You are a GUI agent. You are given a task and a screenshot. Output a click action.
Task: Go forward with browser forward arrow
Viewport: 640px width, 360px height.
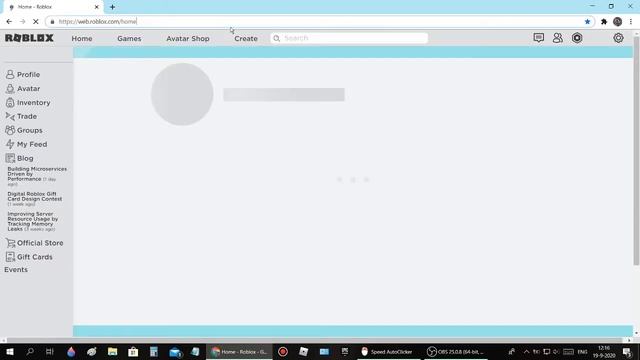click(22, 22)
